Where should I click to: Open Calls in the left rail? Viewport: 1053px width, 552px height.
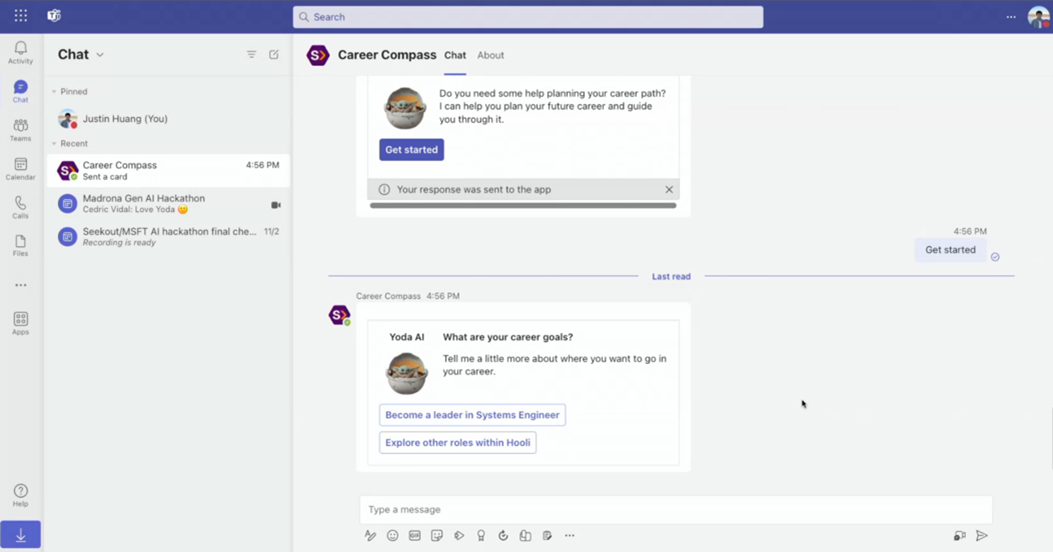click(20, 207)
